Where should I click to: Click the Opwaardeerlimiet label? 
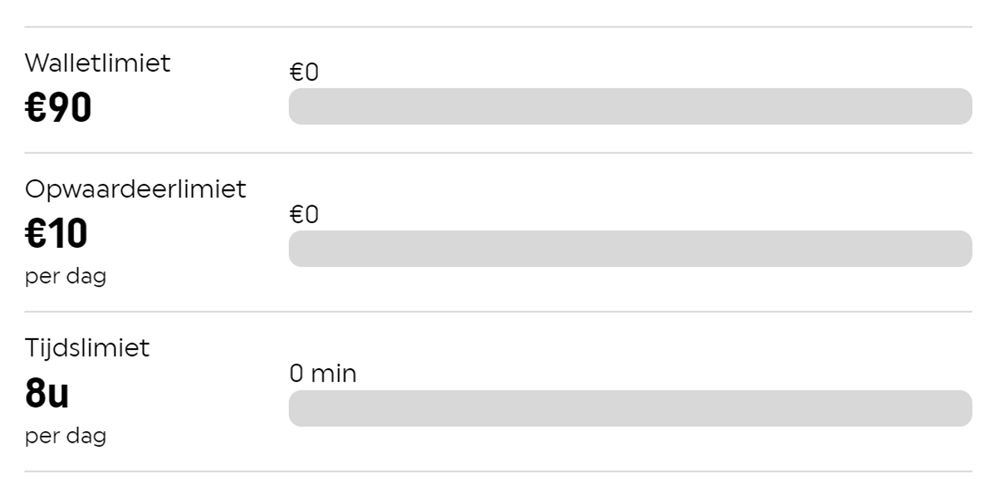click(135, 189)
